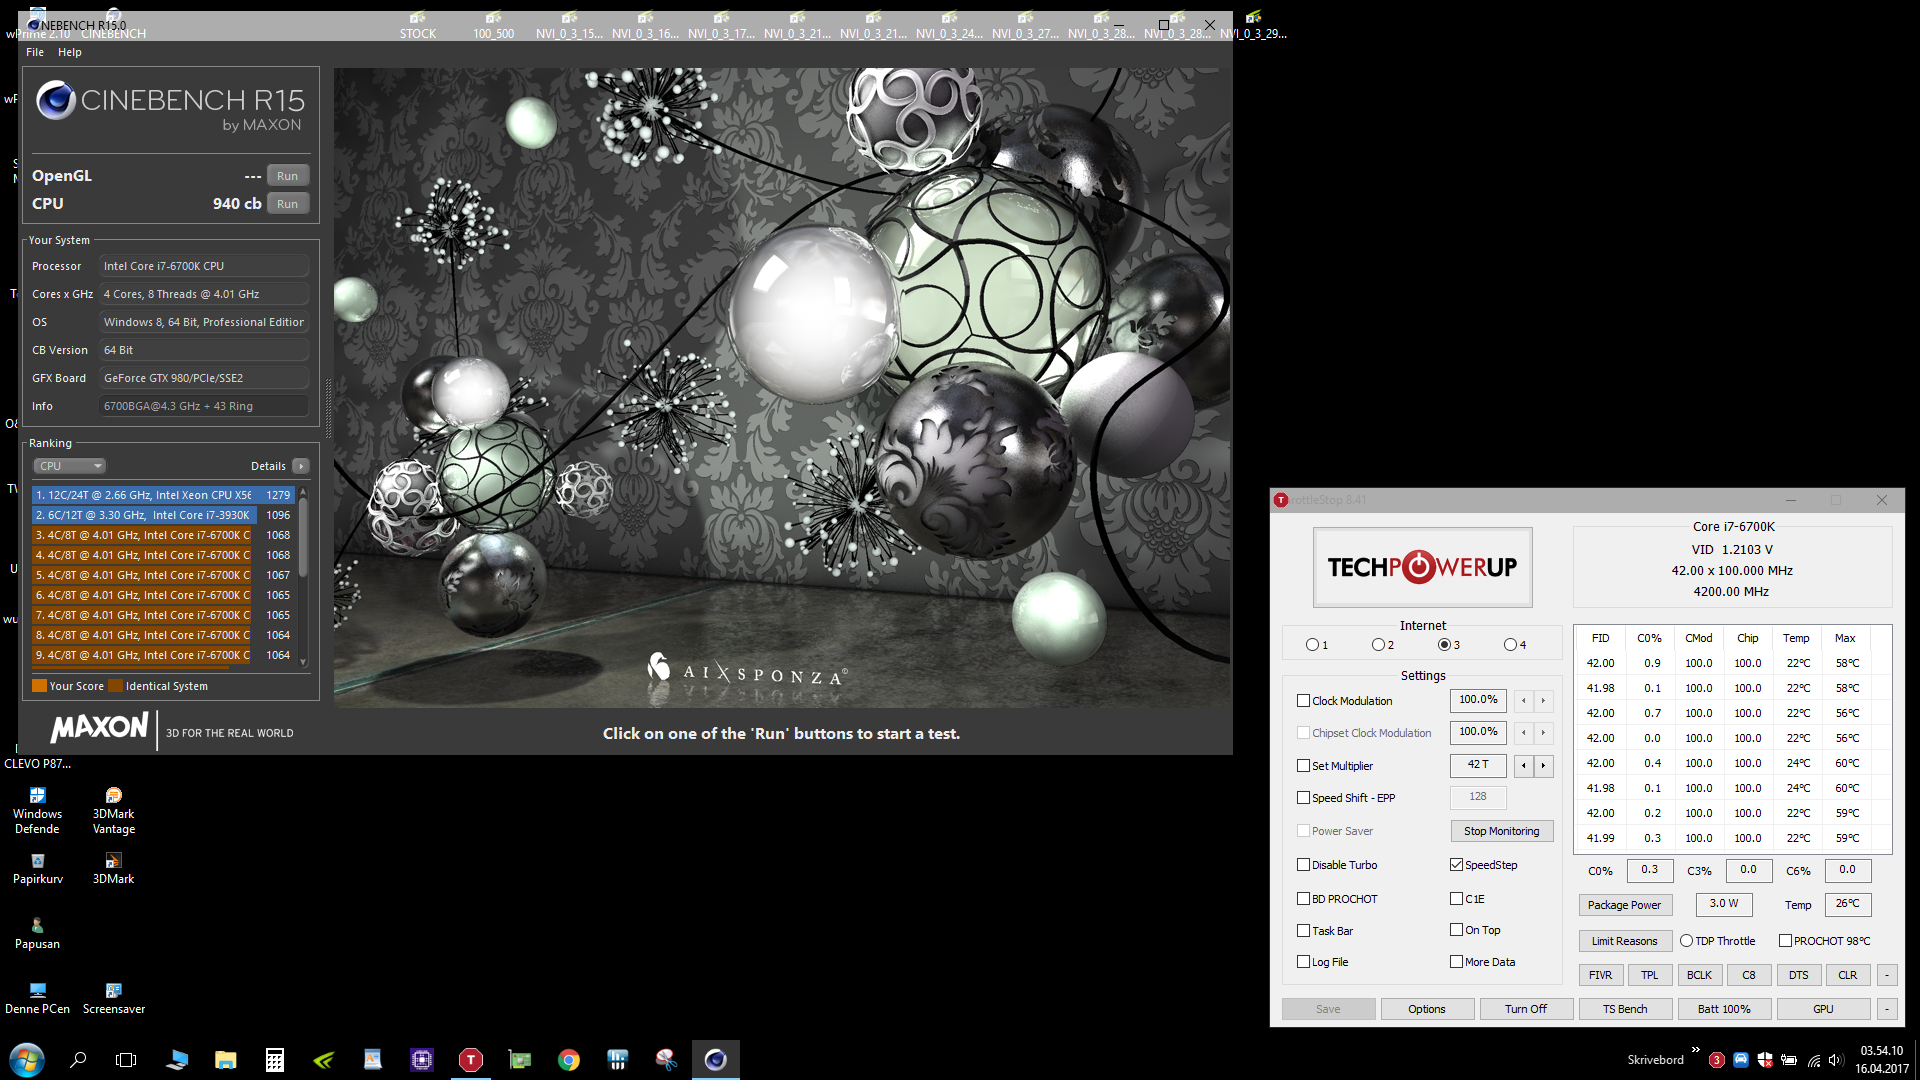The width and height of the screenshot is (1920, 1080).
Task: Check the Log File box
Action: click(x=1303, y=962)
